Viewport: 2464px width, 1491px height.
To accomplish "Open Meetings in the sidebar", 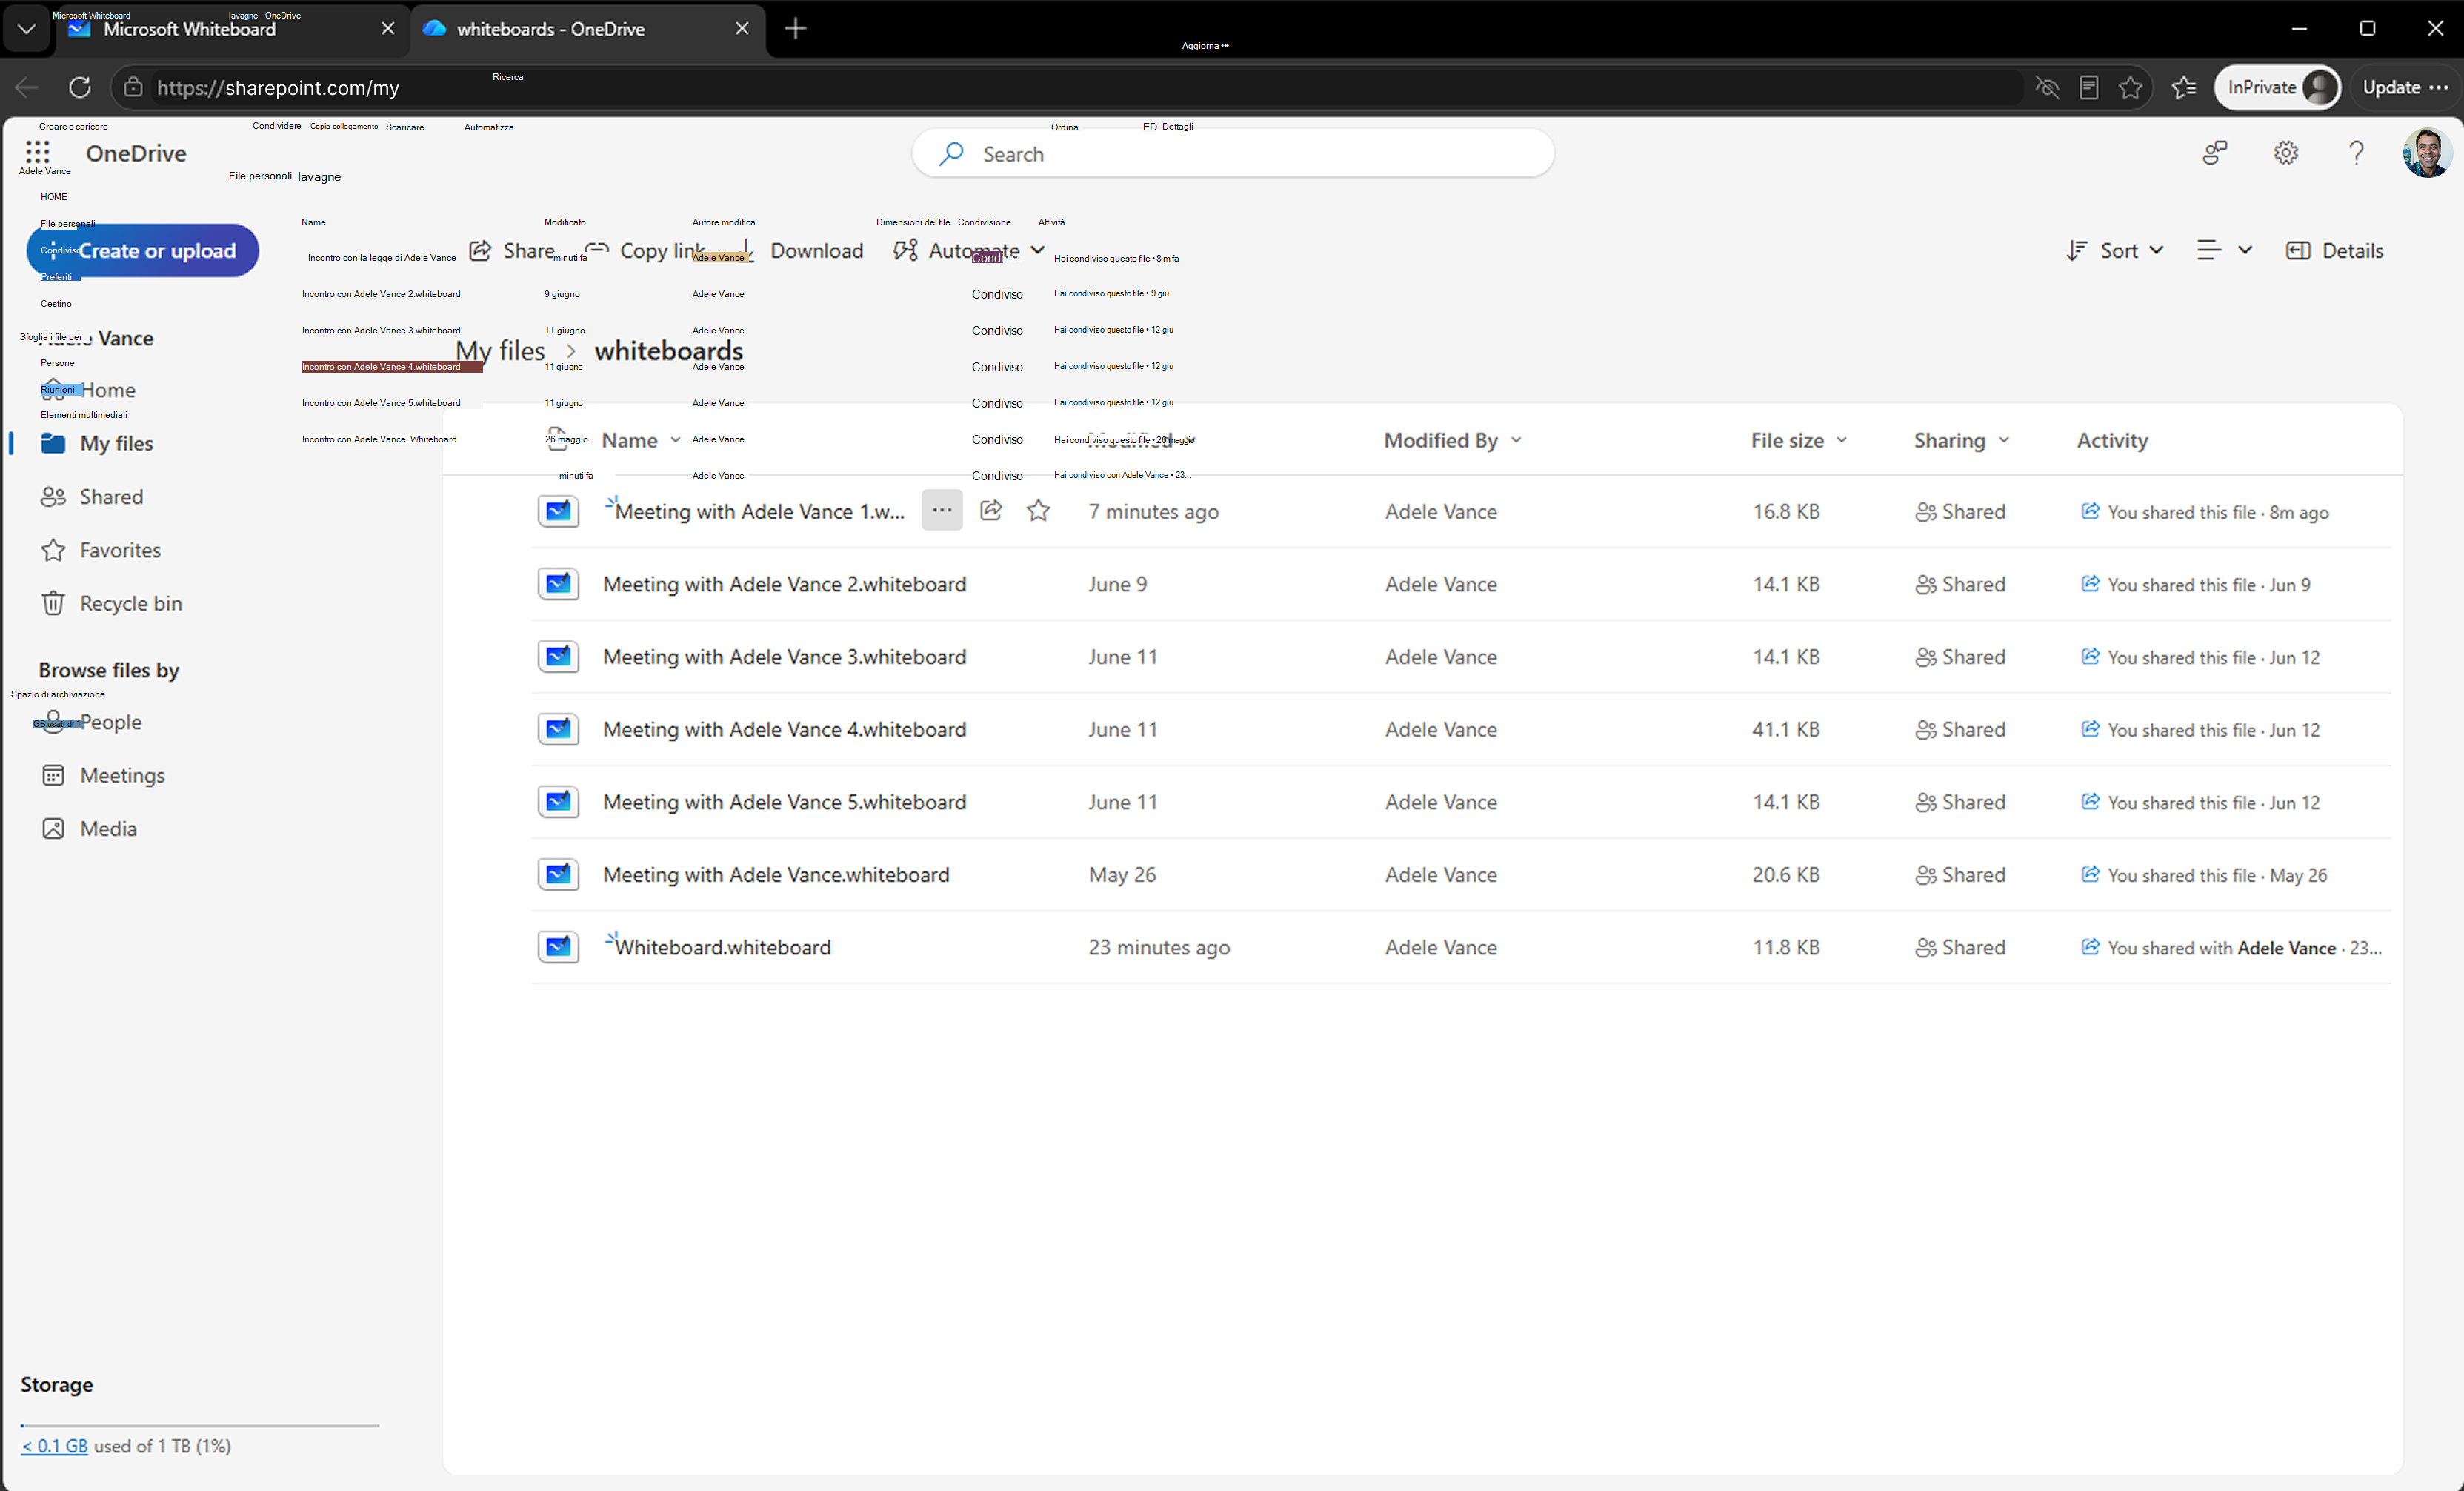I will pos(122,775).
